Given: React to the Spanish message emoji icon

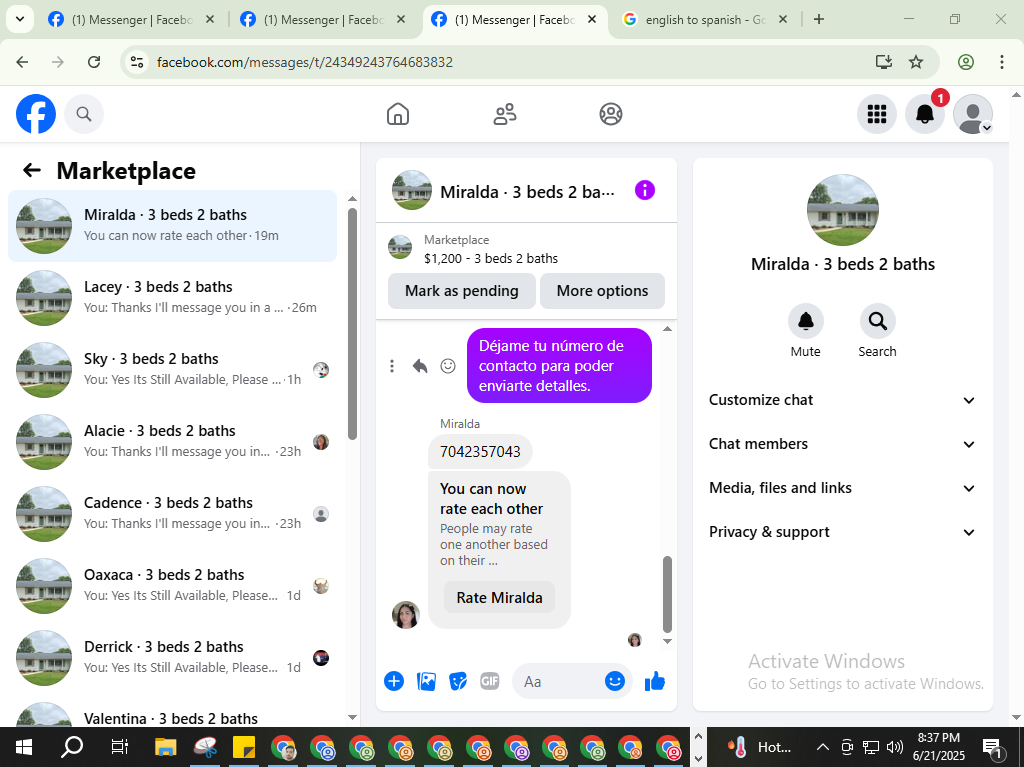Looking at the screenshot, I should click(448, 366).
